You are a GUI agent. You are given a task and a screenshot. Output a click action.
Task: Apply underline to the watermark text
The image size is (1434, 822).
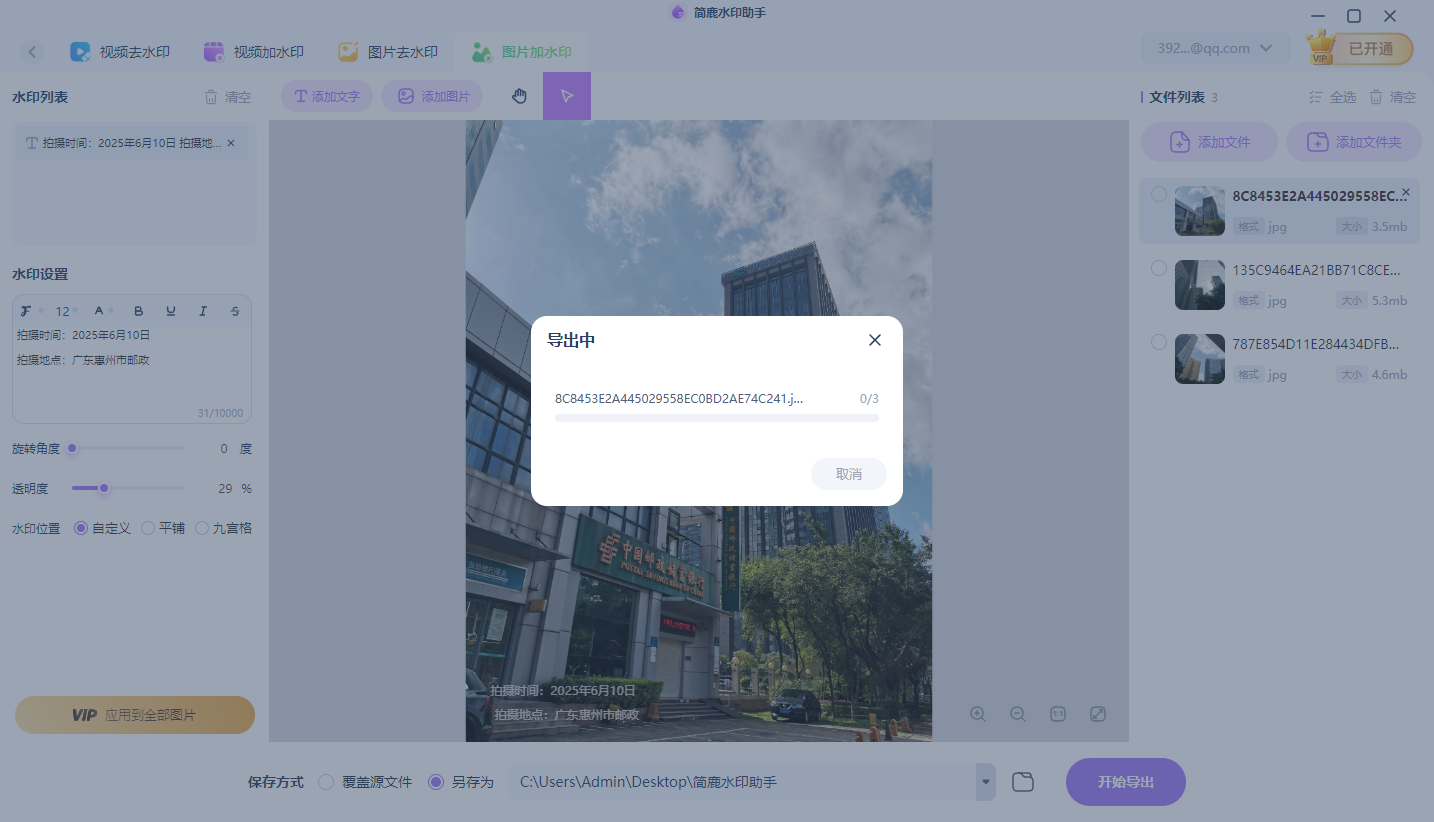pos(170,311)
